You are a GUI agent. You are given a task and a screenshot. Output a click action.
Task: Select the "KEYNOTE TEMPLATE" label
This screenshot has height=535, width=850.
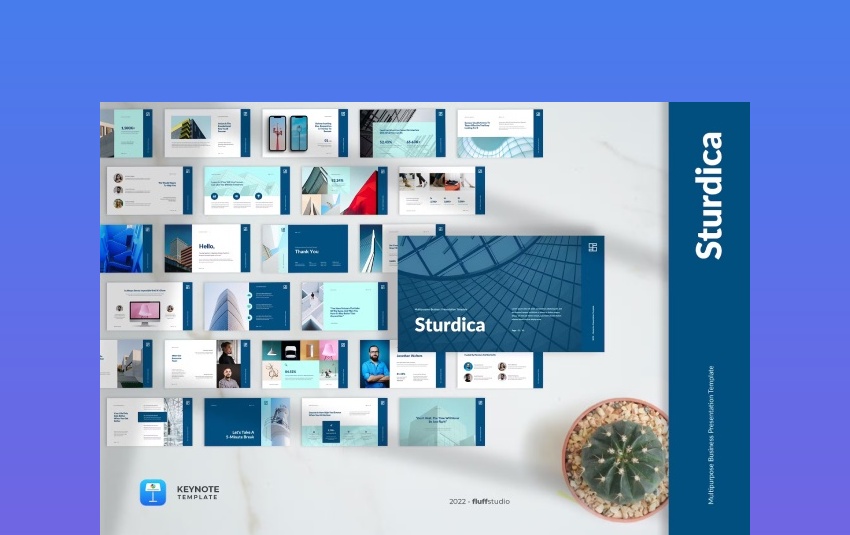tap(198, 492)
